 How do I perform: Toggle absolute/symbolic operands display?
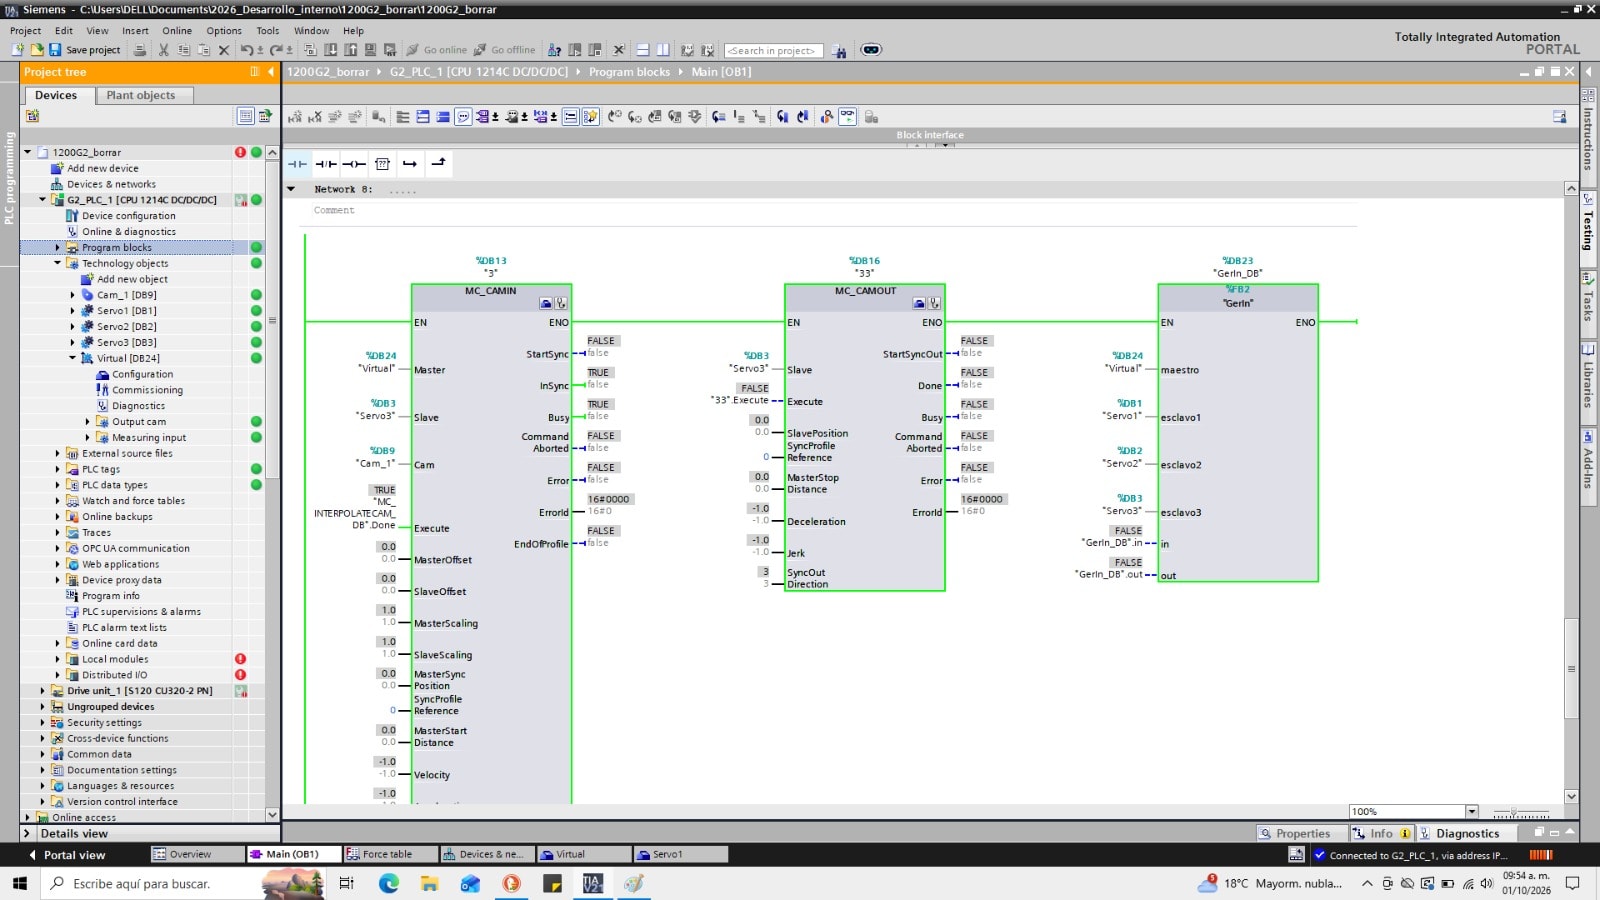point(483,117)
